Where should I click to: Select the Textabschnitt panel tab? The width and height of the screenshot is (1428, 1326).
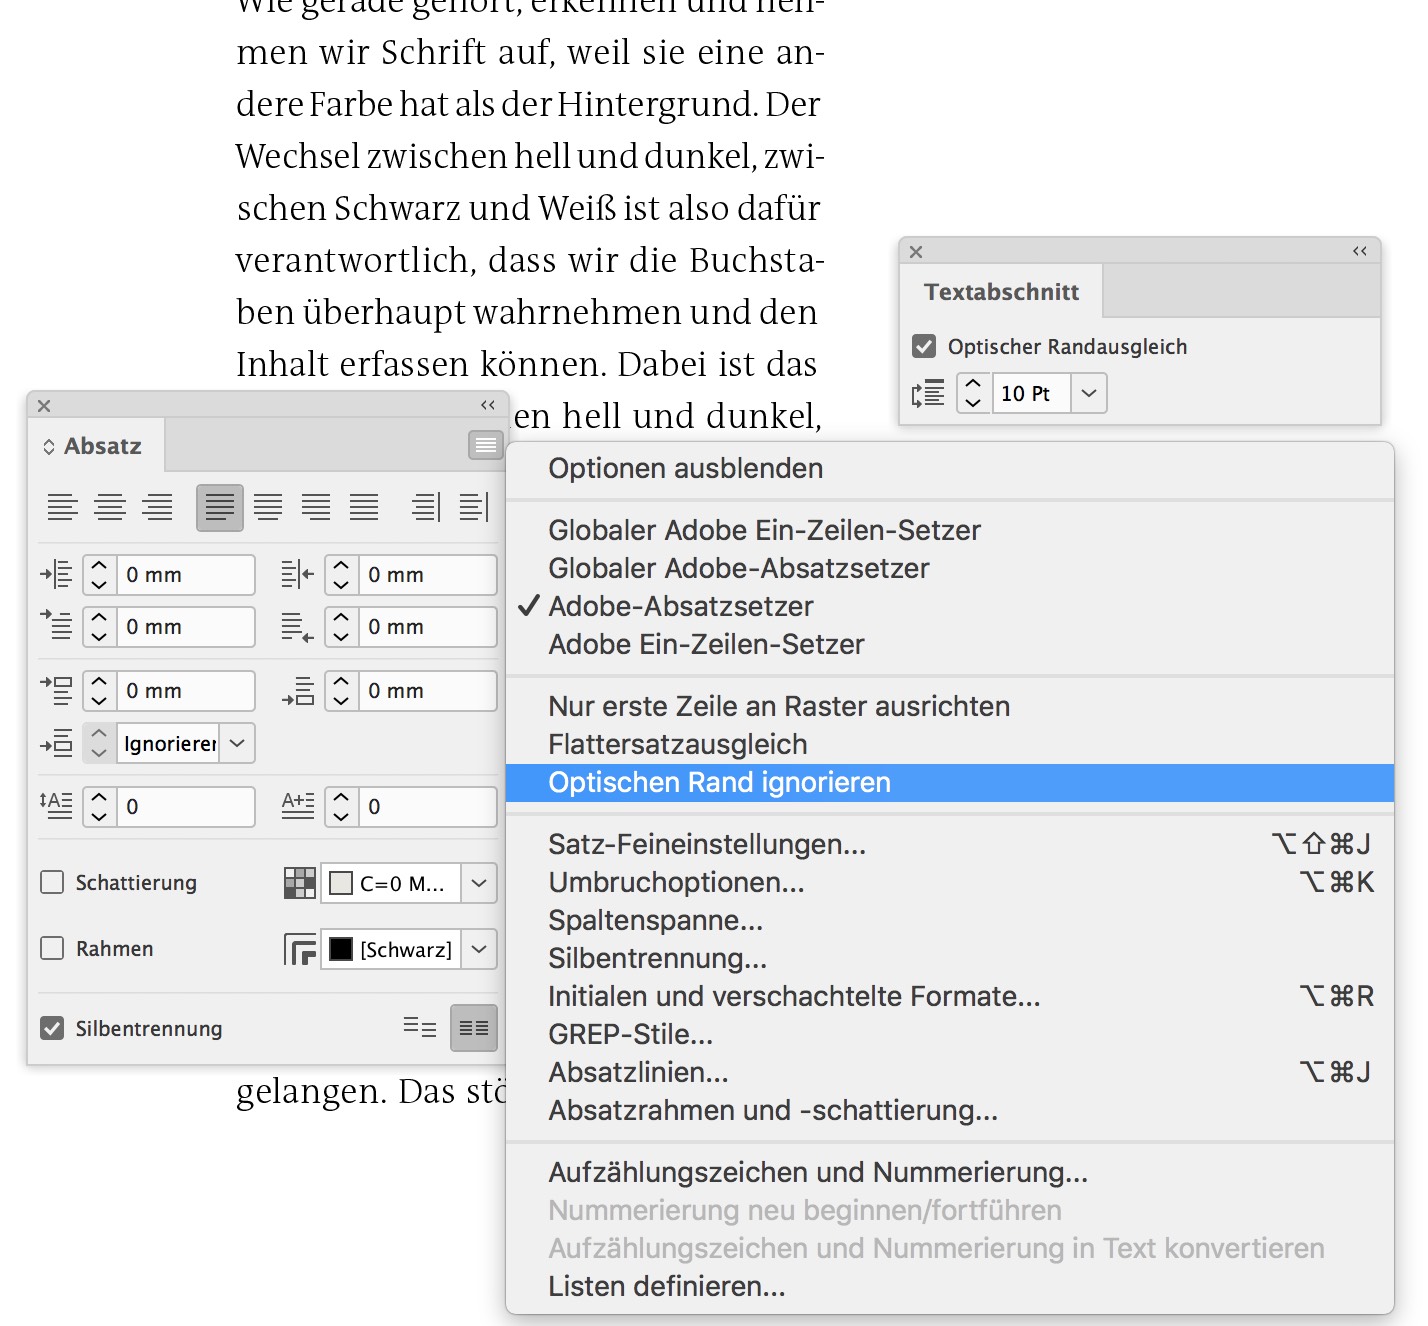[1001, 292]
